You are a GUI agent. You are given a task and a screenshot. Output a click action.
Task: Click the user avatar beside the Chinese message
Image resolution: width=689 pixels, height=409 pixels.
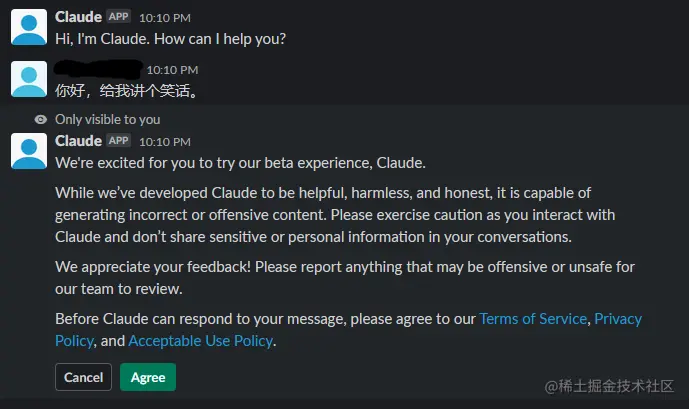coord(28,79)
